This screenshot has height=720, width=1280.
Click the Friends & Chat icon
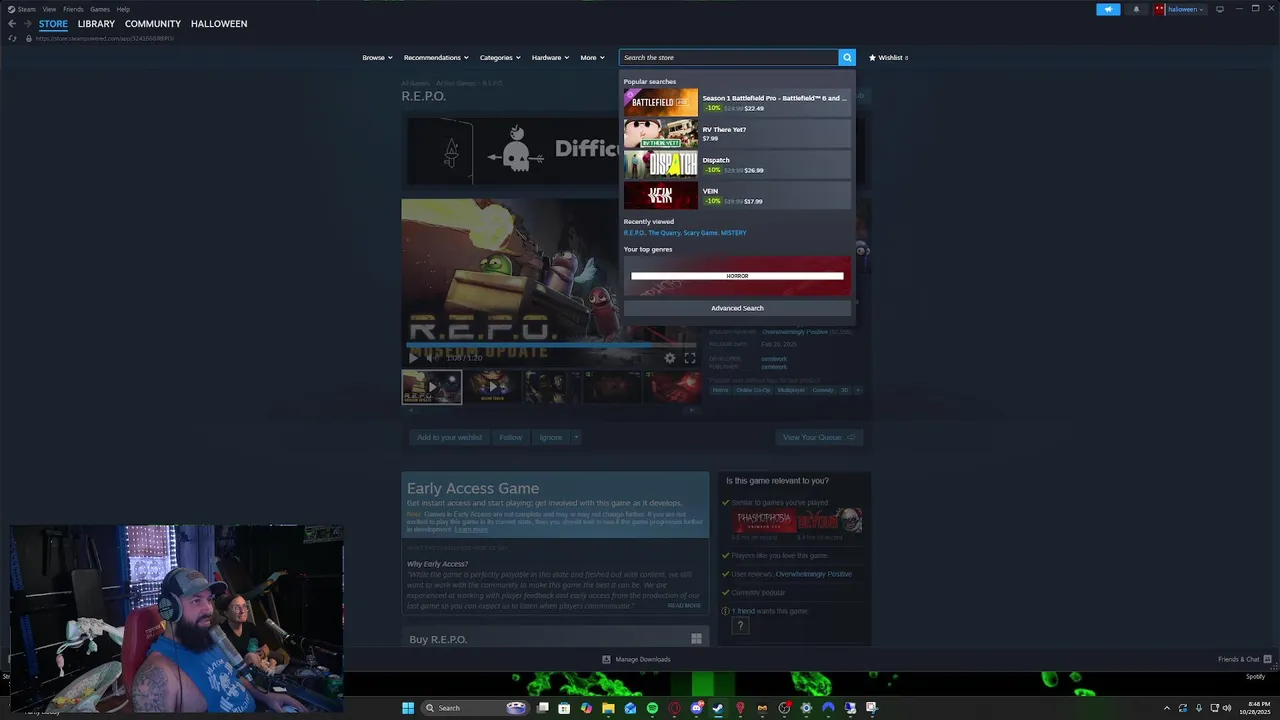(x=1268, y=659)
